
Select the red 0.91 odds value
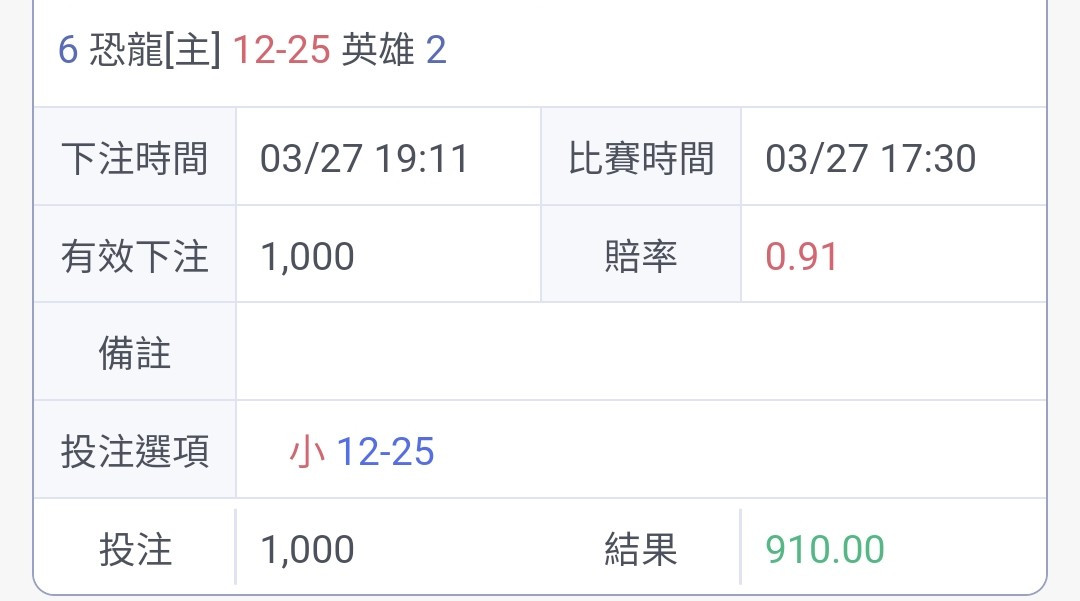click(801, 256)
